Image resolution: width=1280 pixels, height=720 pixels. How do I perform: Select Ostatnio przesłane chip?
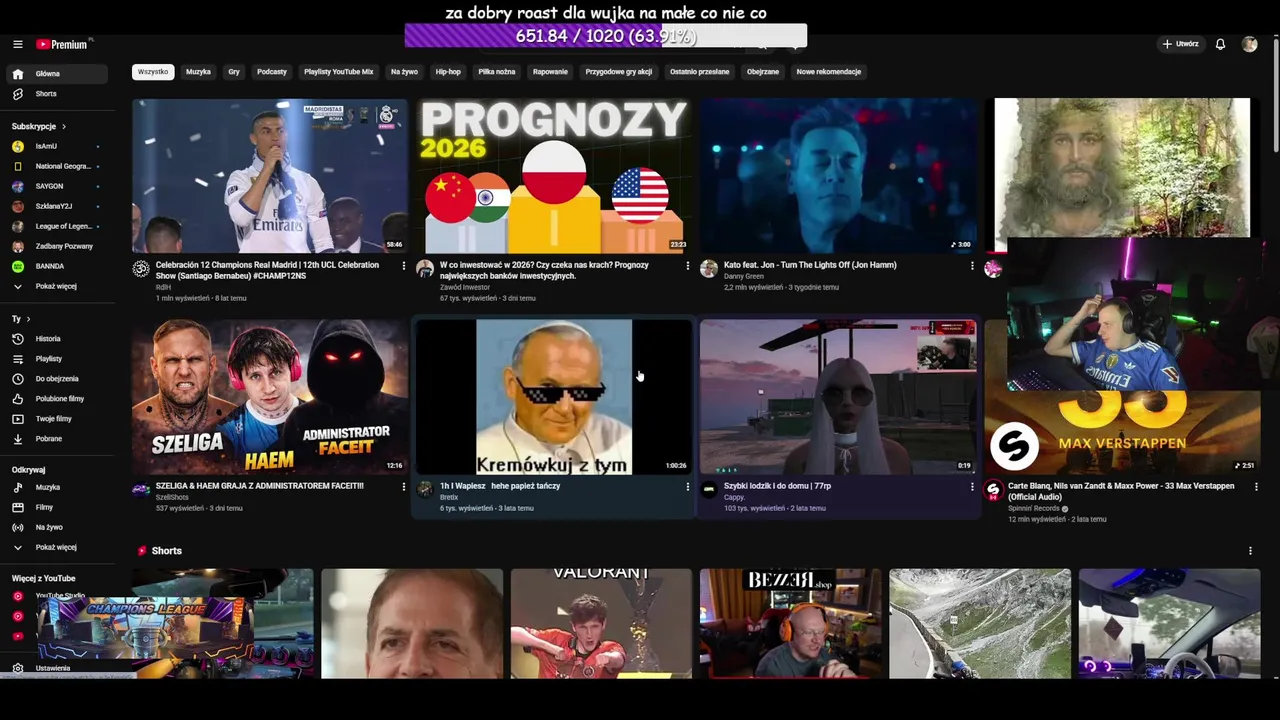point(699,72)
